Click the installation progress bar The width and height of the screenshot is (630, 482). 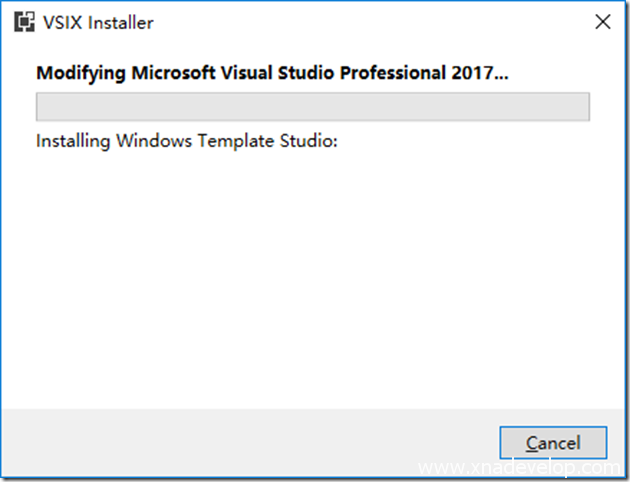point(312,107)
